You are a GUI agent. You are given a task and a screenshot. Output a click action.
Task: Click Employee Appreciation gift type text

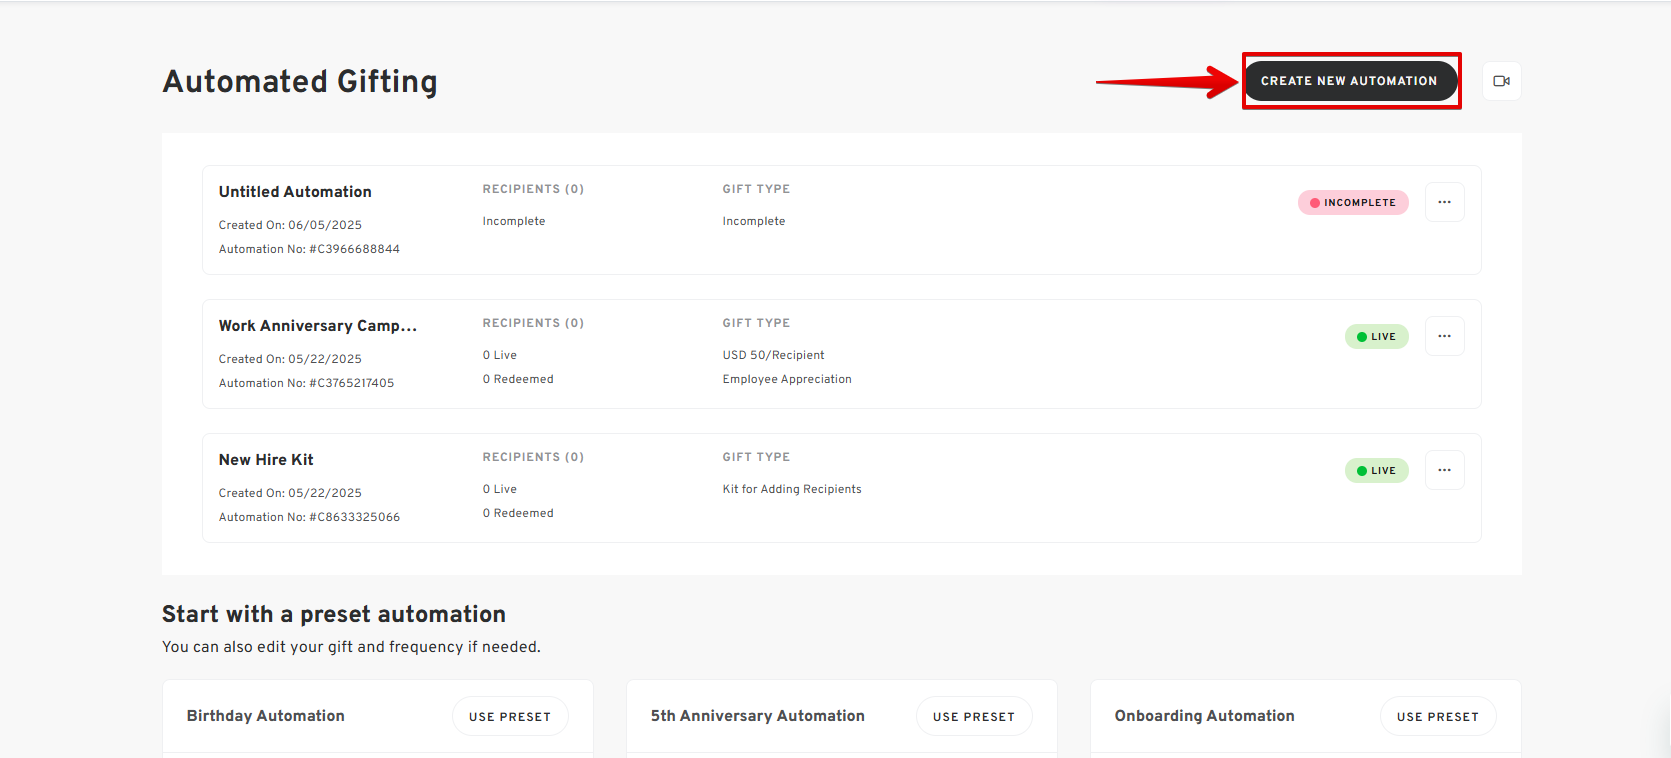click(787, 380)
